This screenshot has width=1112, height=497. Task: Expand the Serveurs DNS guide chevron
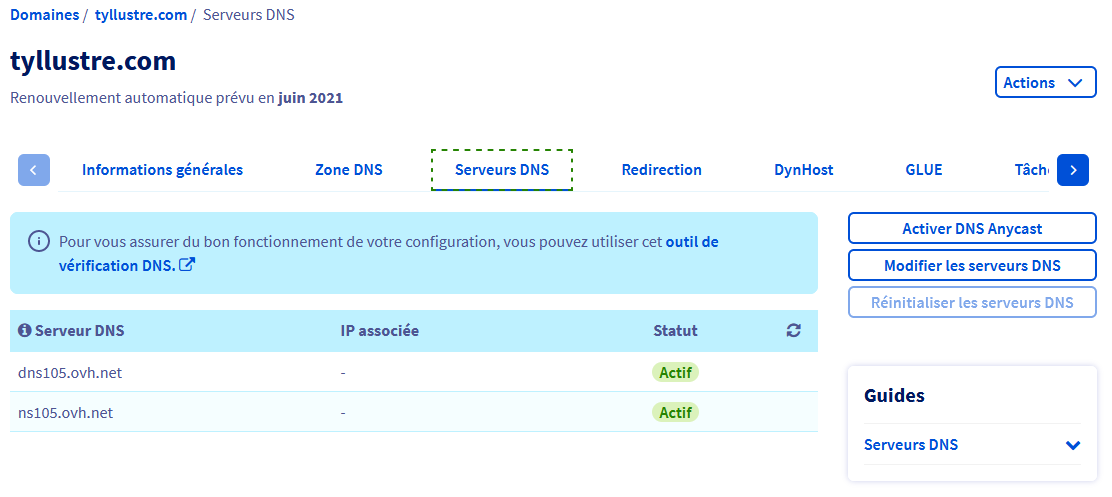pos(1073,445)
